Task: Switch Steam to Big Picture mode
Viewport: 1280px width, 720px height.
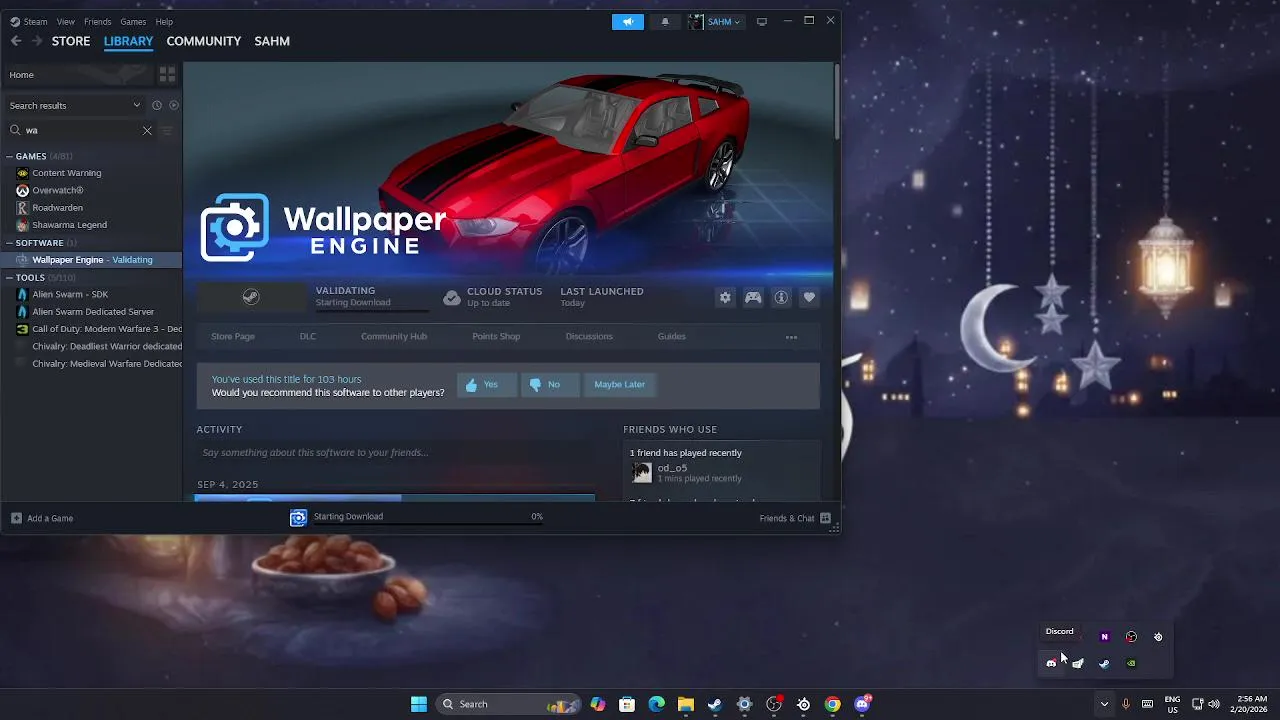Action: (x=762, y=22)
